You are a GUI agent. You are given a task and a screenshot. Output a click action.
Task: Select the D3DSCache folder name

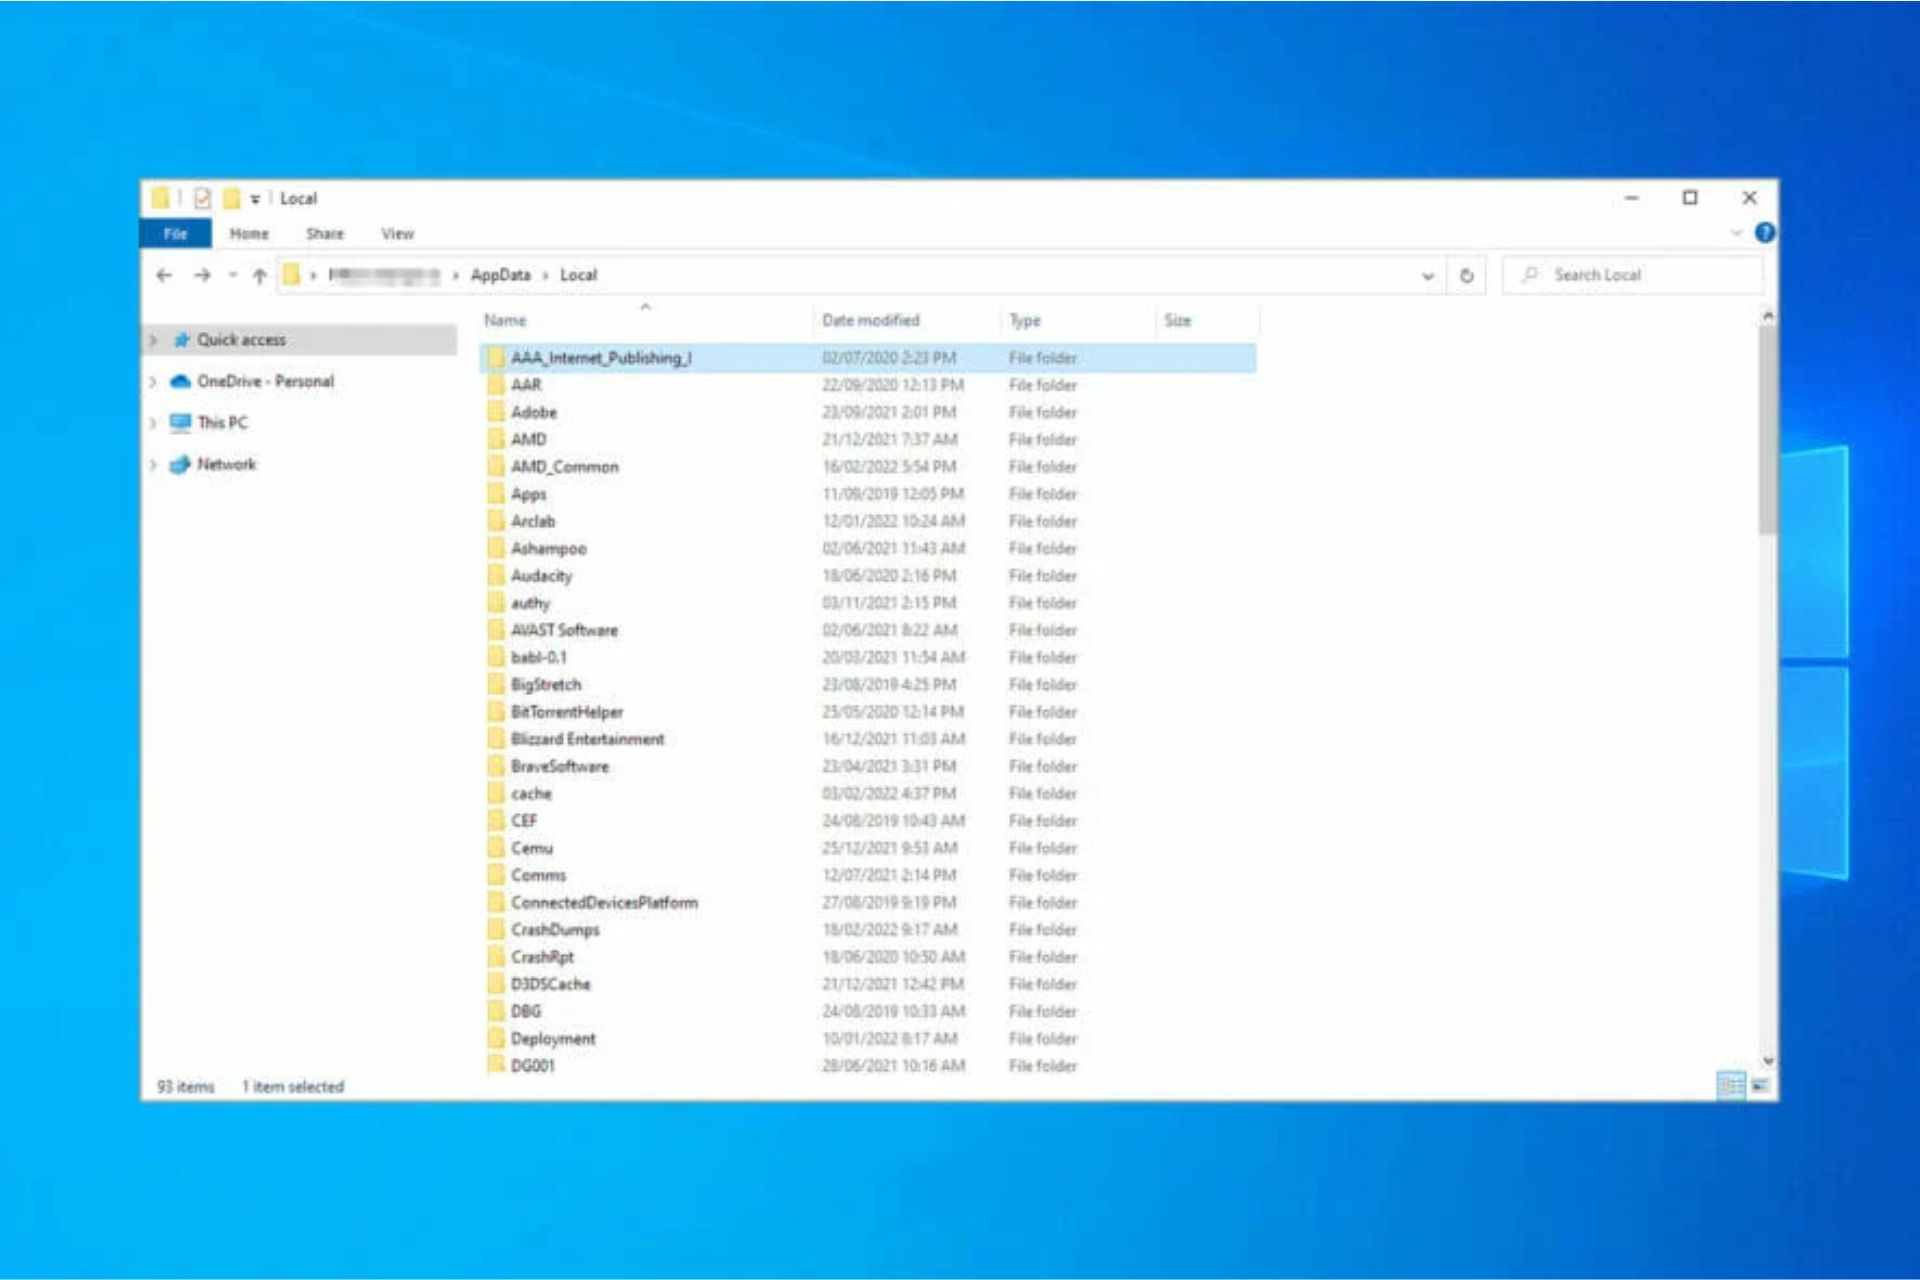(550, 984)
